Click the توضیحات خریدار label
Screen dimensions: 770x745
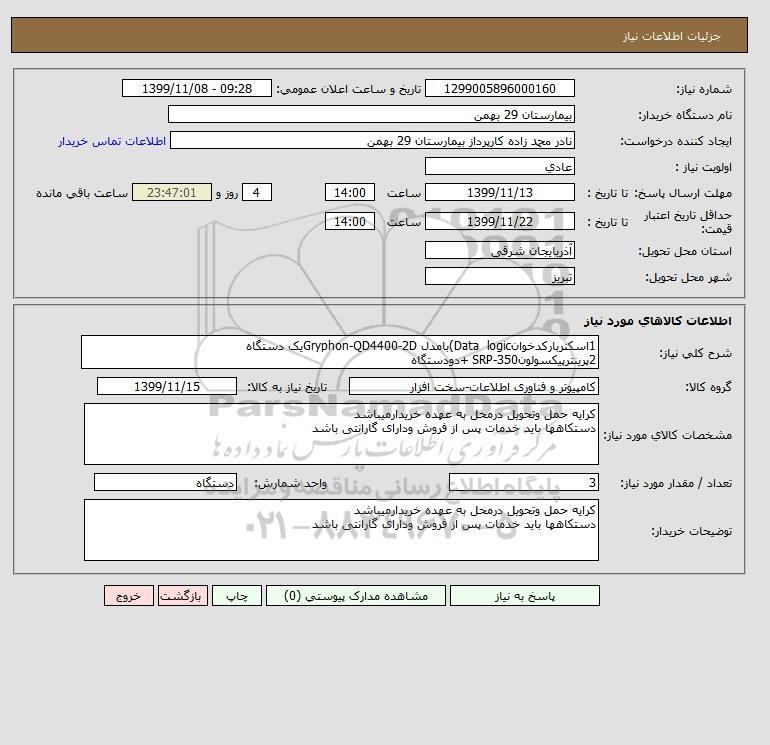point(691,531)
